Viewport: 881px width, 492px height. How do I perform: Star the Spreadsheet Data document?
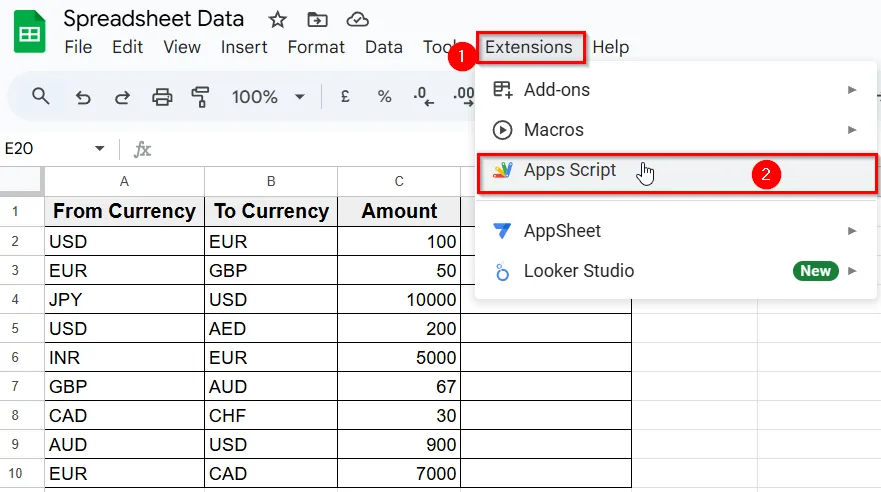[x=277, y=20]
